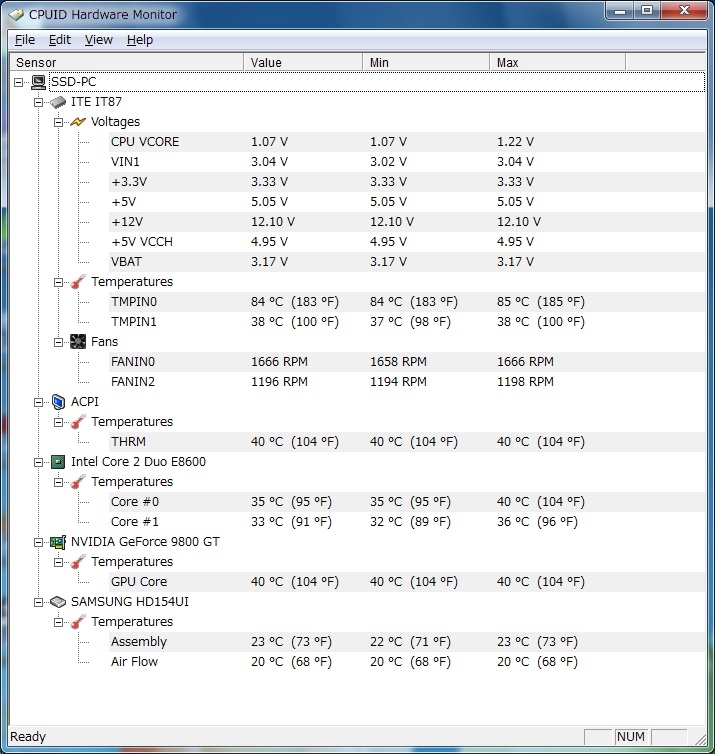Click the Voltages lightning icon
The width and height of the screenshot is (715, 754).
pyautogui.click(x=78, y=122)
